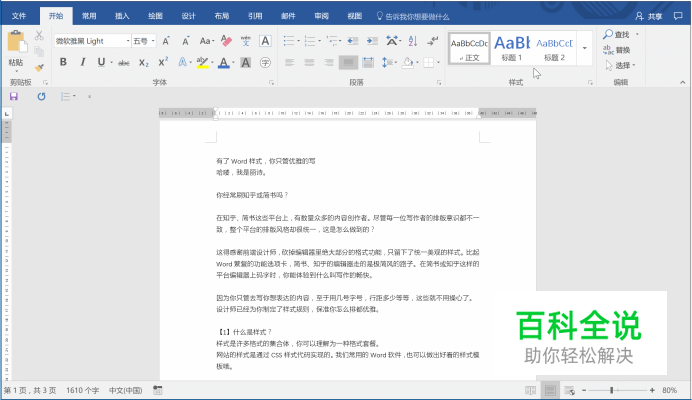Click the undo icon in quick access toolbar
The image size is (692, 400).
click(41, 96)
